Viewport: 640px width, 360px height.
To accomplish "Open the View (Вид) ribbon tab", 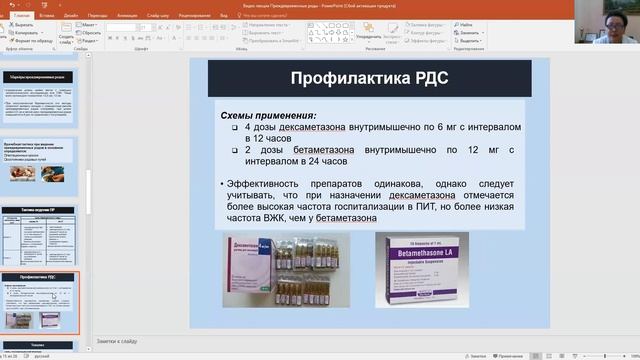I will click(x=224, y=16).
